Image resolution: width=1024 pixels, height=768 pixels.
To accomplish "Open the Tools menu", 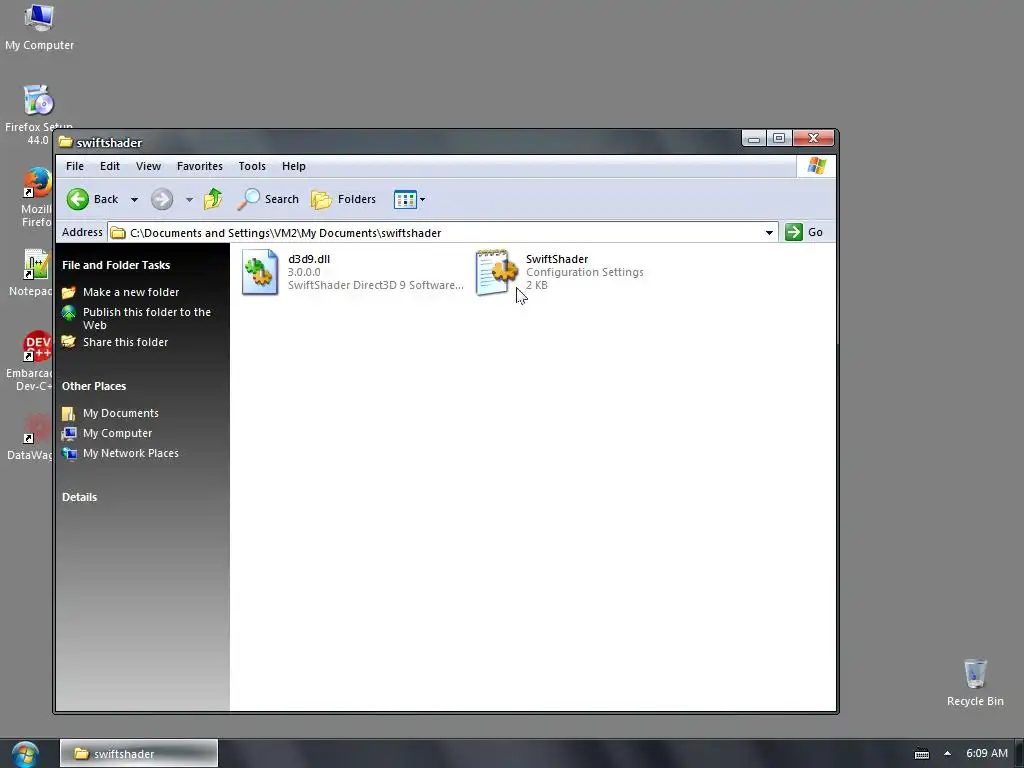I will 252,166.
